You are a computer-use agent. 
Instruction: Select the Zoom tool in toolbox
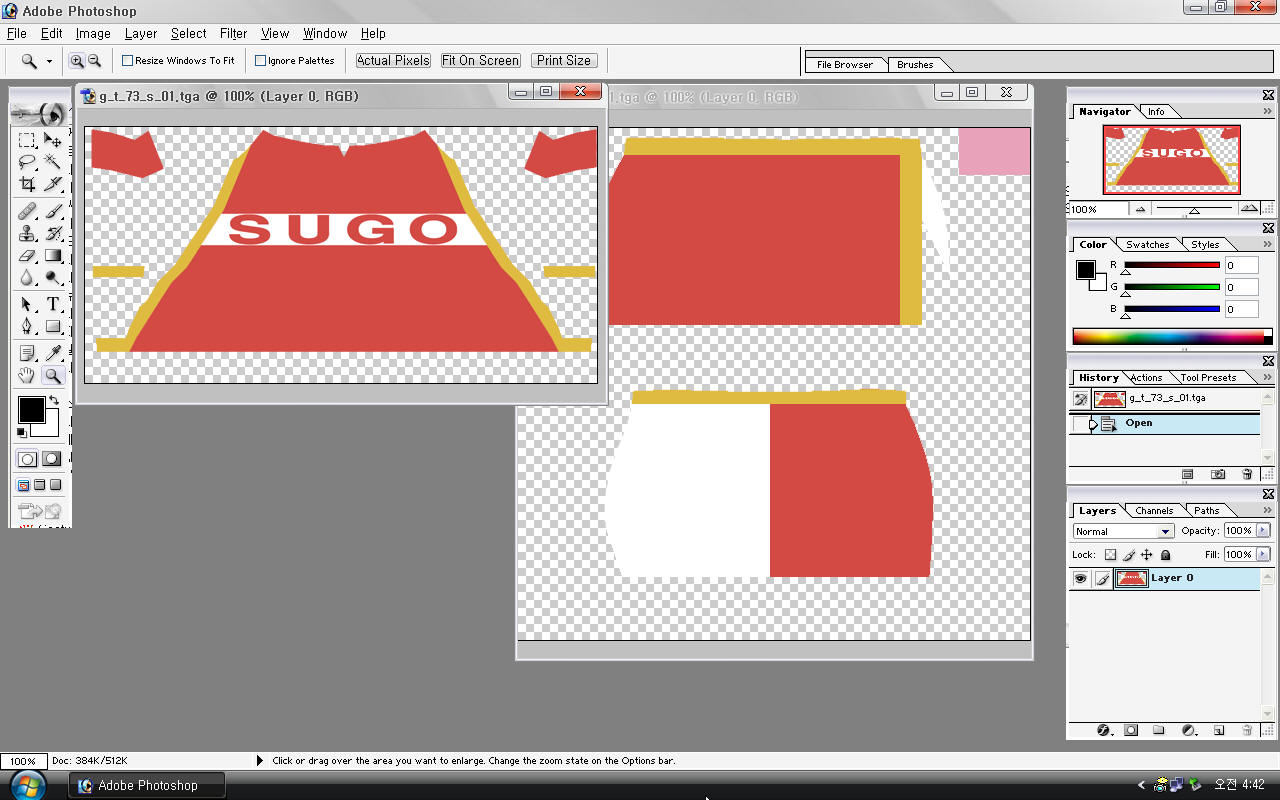pyautogui.click(x=53, y=376)
